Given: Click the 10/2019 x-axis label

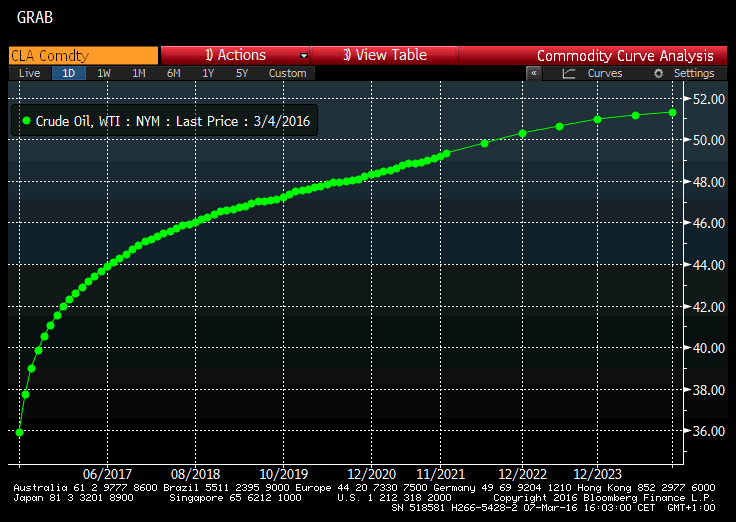Looking at the screenshot, I should pyautogui.click(x=284, y=474).
